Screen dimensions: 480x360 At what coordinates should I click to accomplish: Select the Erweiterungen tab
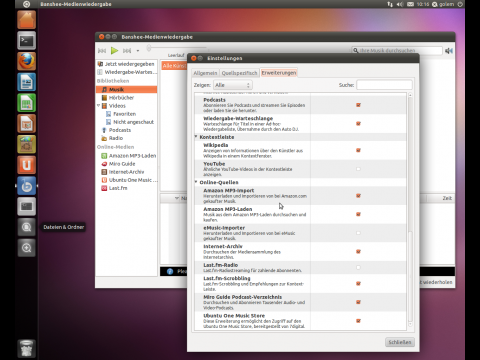click(279, 73)
